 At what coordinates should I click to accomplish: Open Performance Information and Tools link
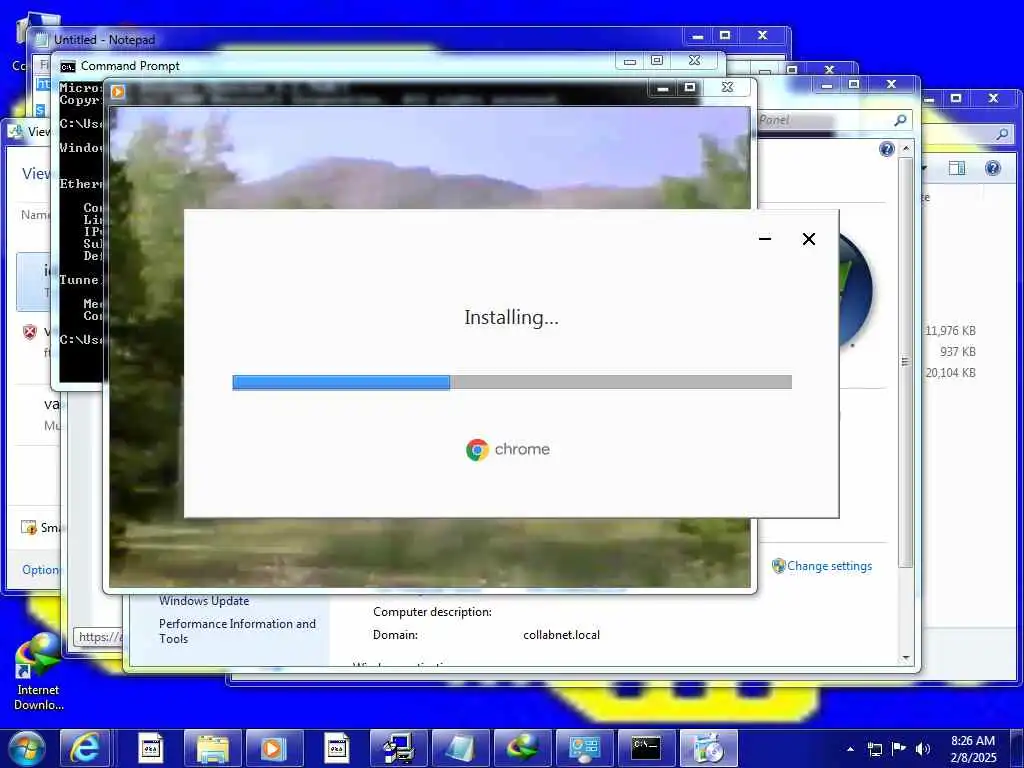238,632
